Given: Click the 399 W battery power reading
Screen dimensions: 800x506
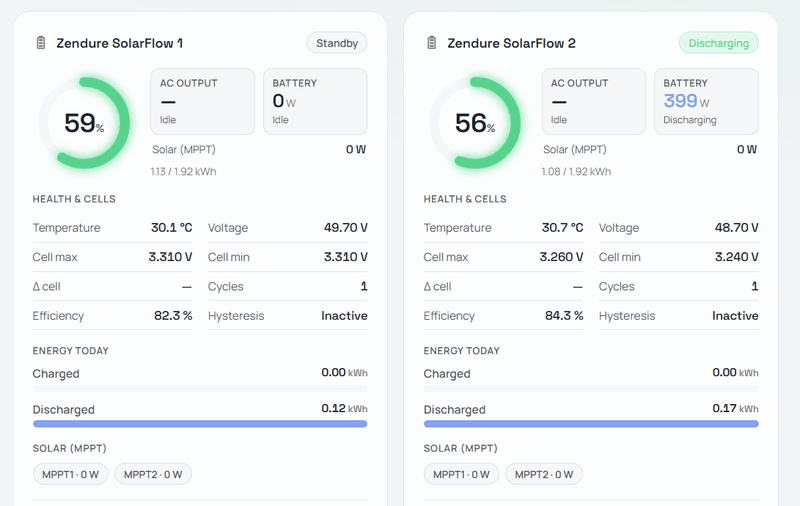Looking at the screenshot, I should (x=686, y=101).
